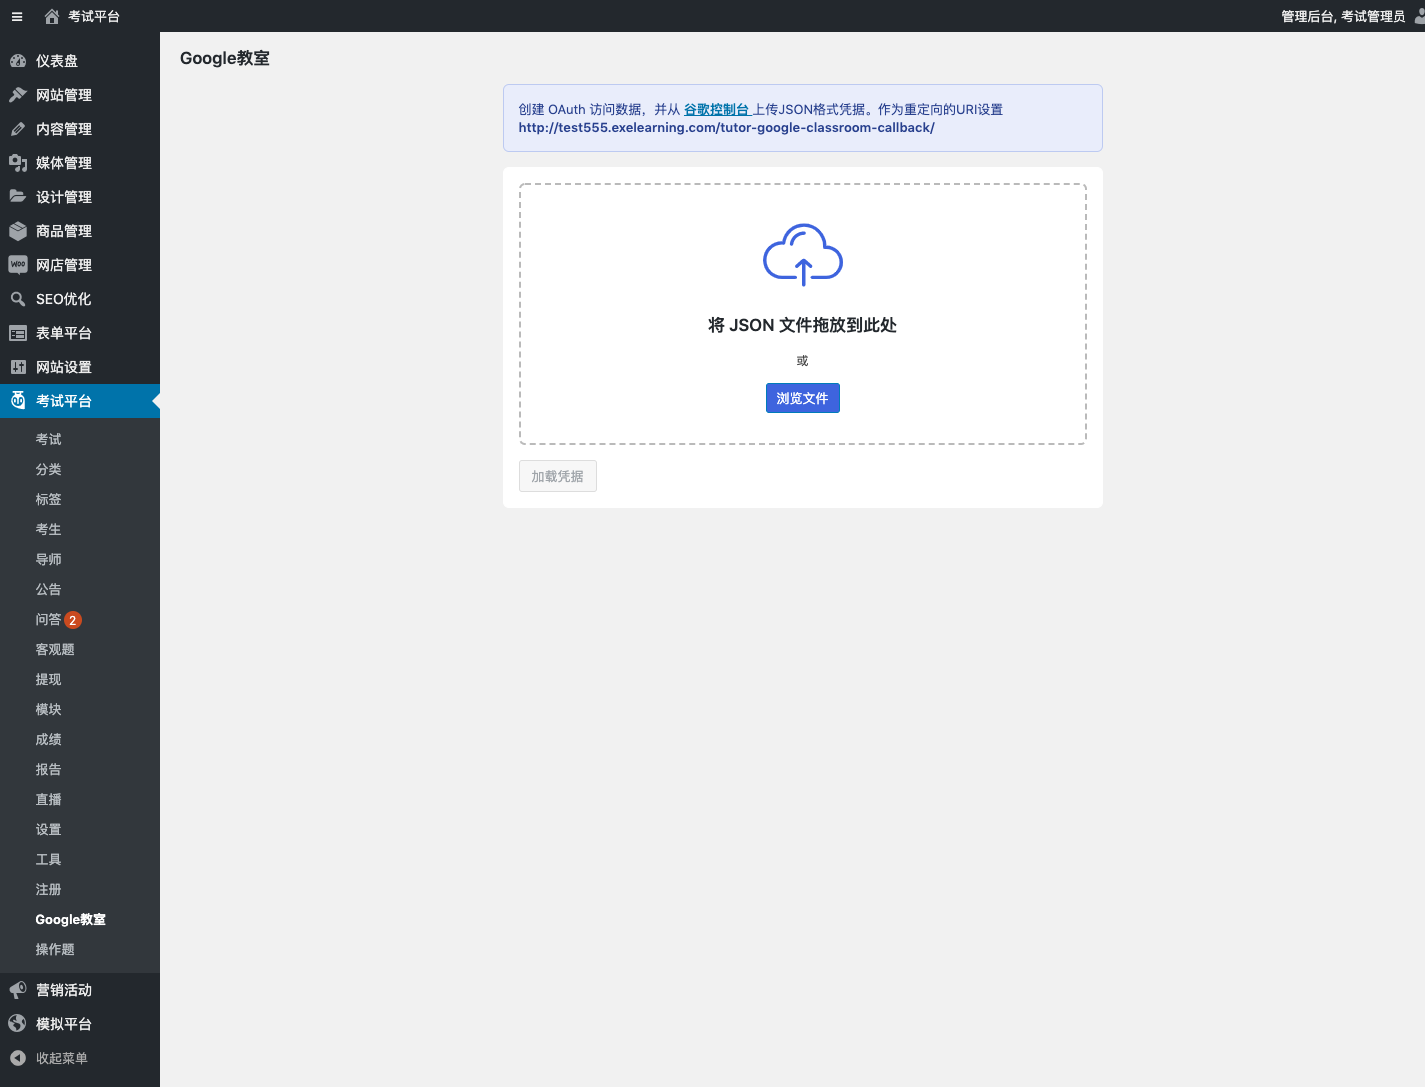Click the hamburger menu icon in top bar
The height and width of the screenshot is (1087, 1425).
point(17,16)
